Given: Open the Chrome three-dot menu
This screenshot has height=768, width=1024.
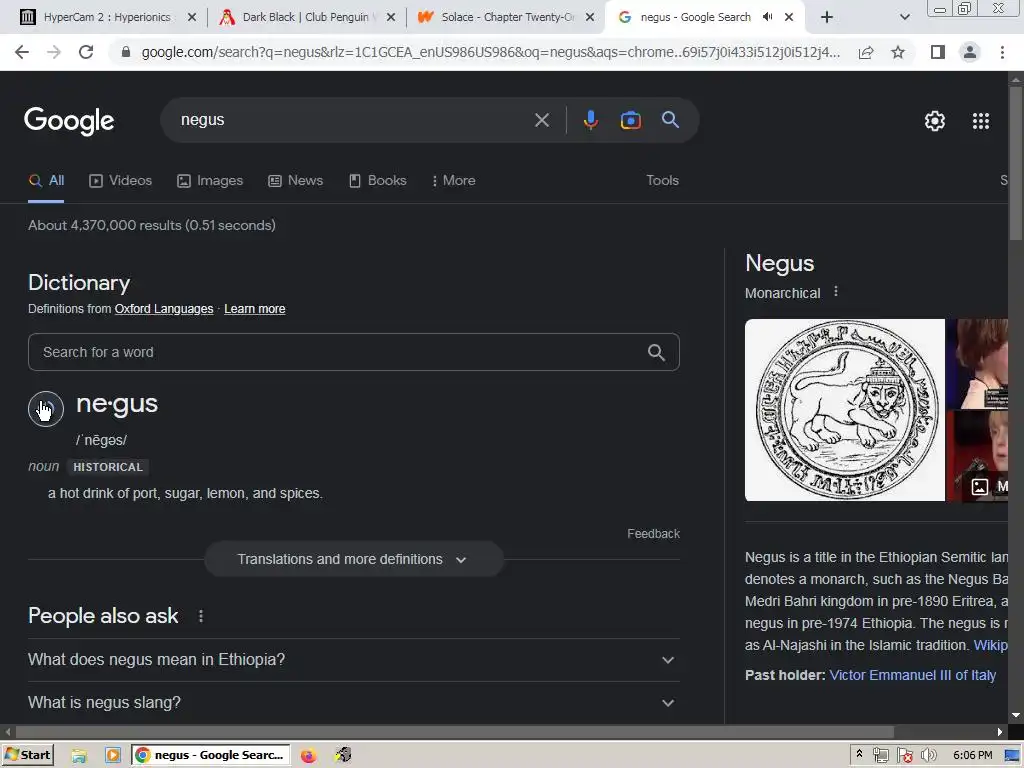Looking at the screenshot, I should (1002, 52).
